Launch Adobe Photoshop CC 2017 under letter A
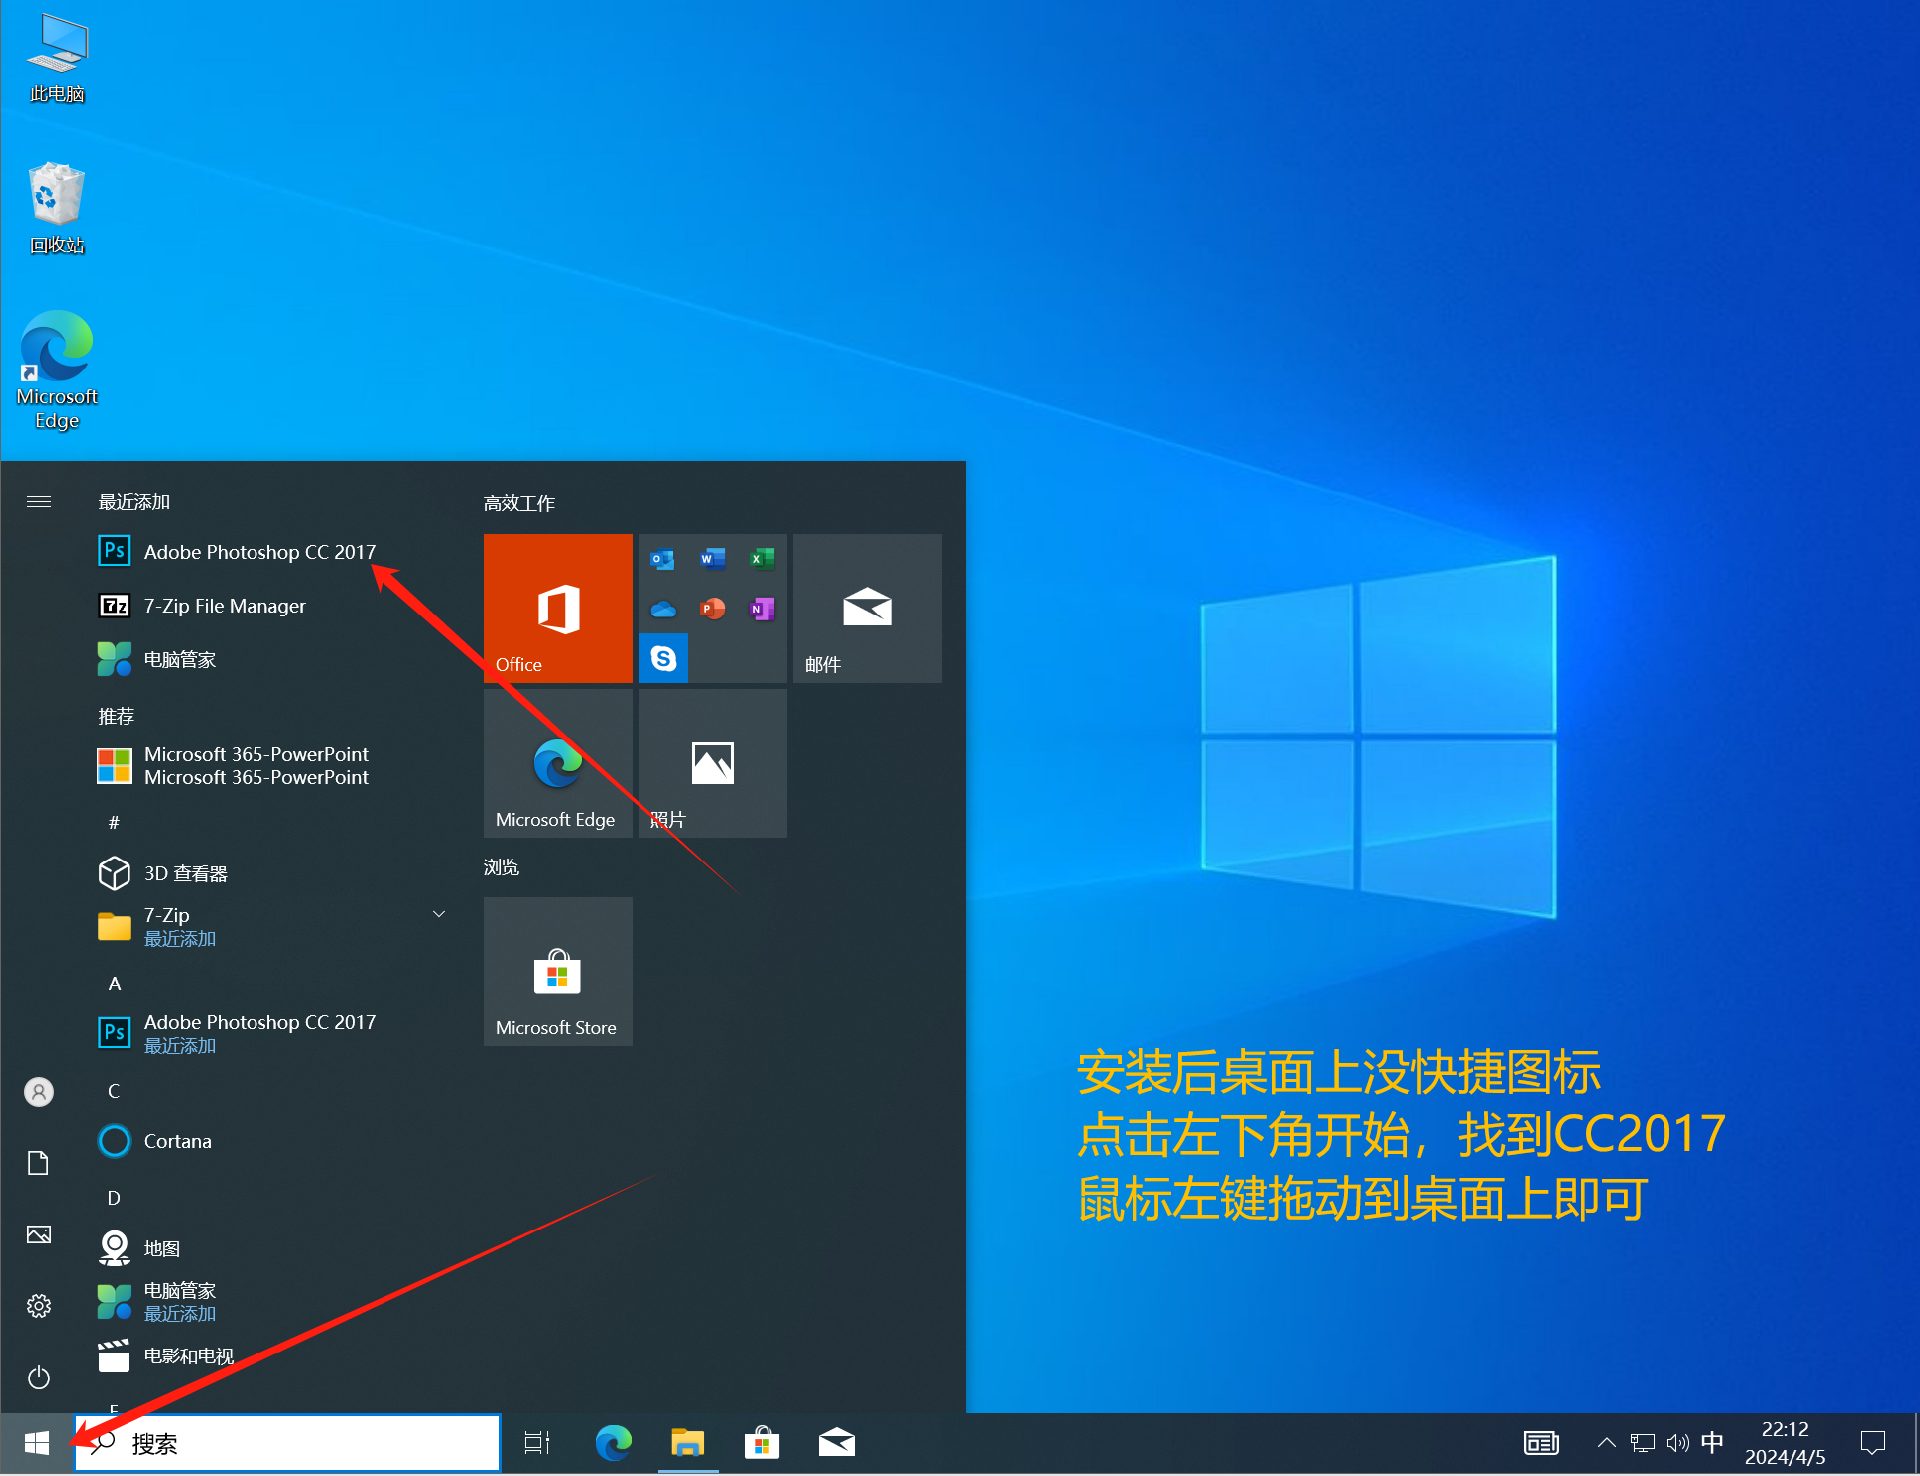 click(x=270, y=1033)
